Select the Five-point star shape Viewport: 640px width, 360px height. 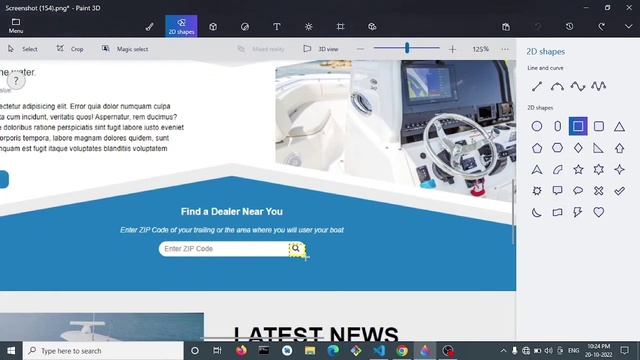578,169
